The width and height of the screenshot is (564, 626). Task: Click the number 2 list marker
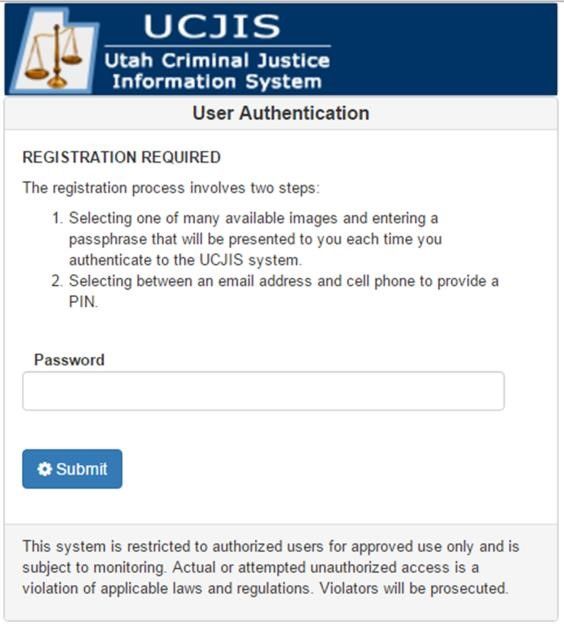click(56, 281)
